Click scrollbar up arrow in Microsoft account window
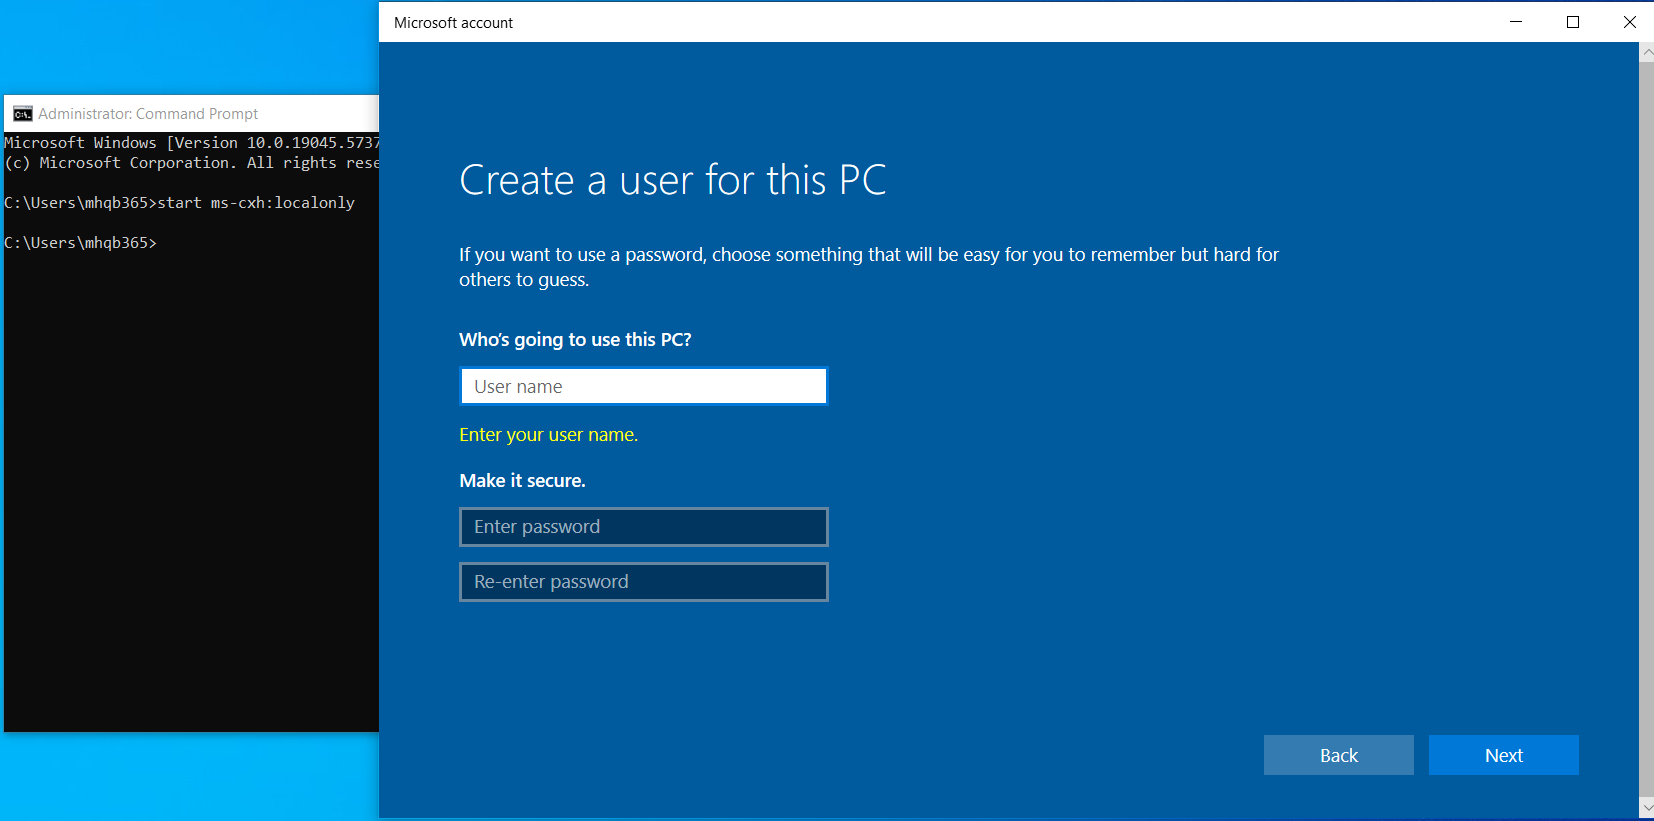 click(x=1646, y=52)
